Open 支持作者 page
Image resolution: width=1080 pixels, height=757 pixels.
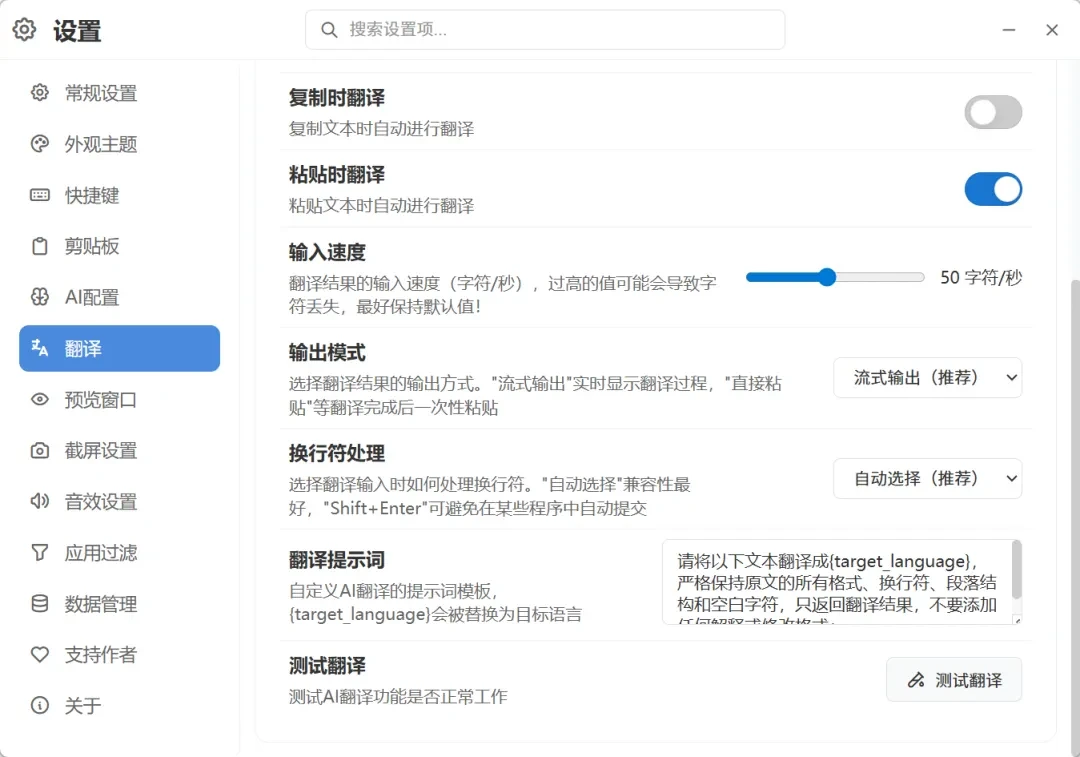coord(119,654)
